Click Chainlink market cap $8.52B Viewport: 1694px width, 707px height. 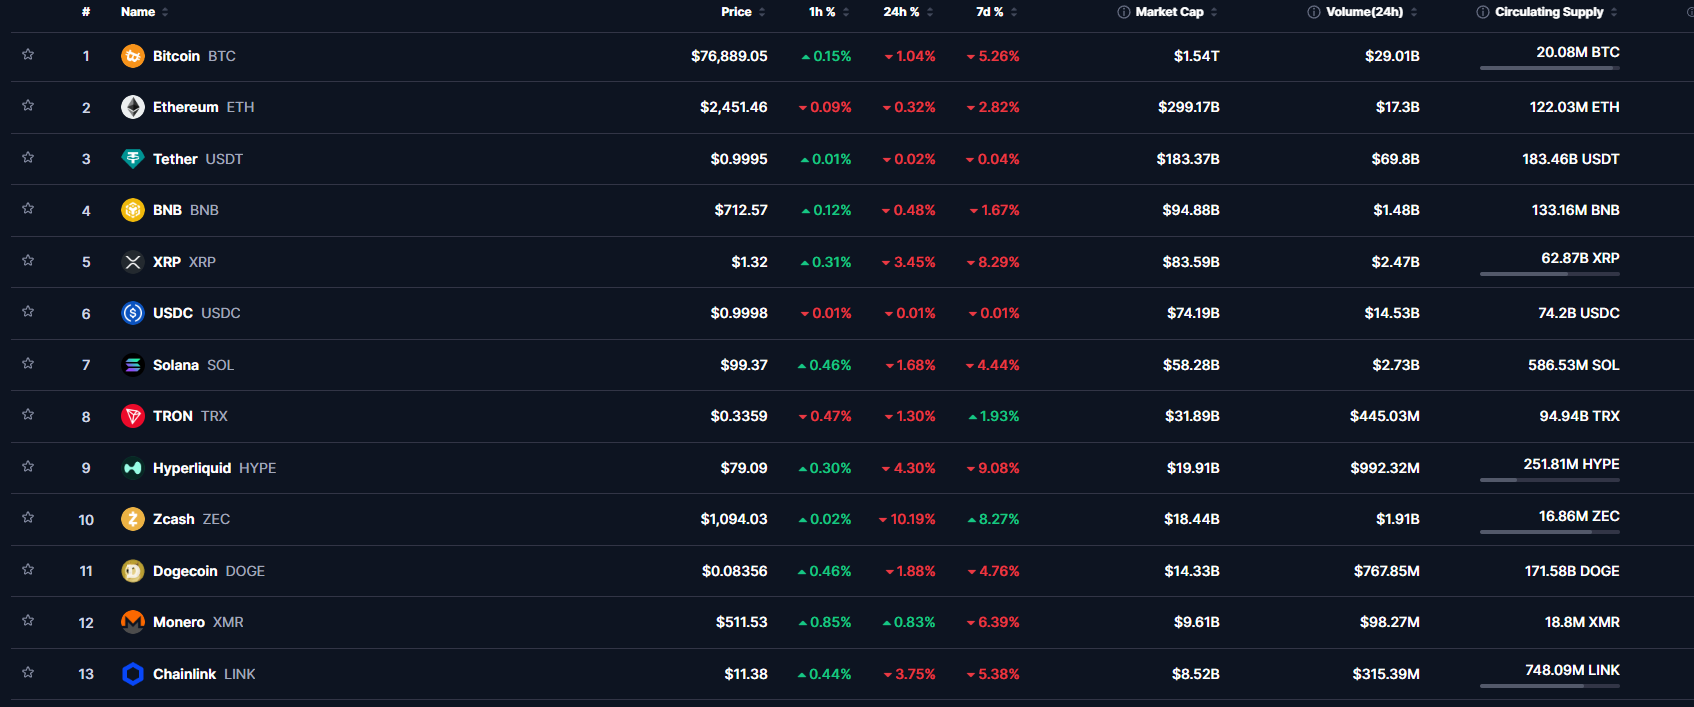pos(1196,674)
